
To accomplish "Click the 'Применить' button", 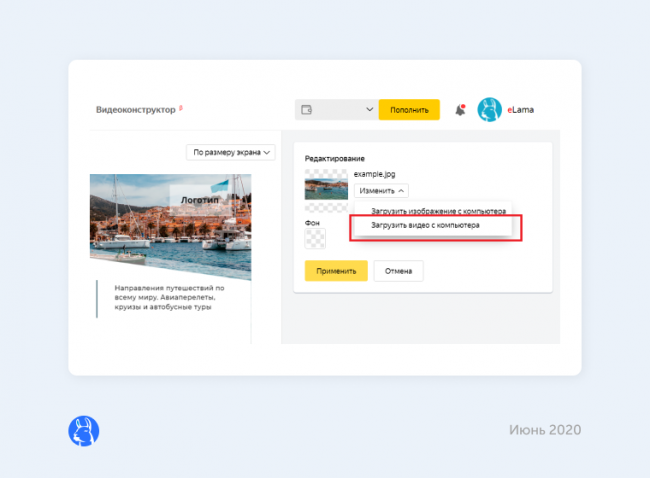I will click(x=329, y=271).
